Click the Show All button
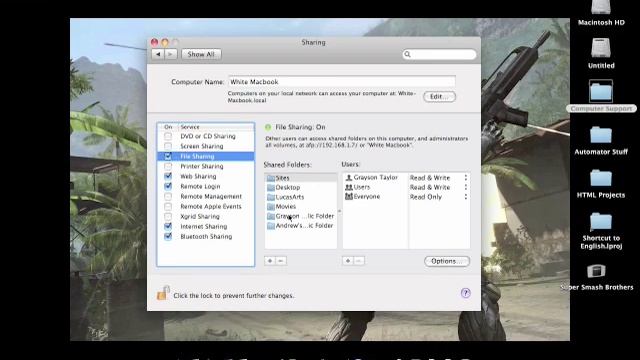640x360 pixels. pos(201,54)
